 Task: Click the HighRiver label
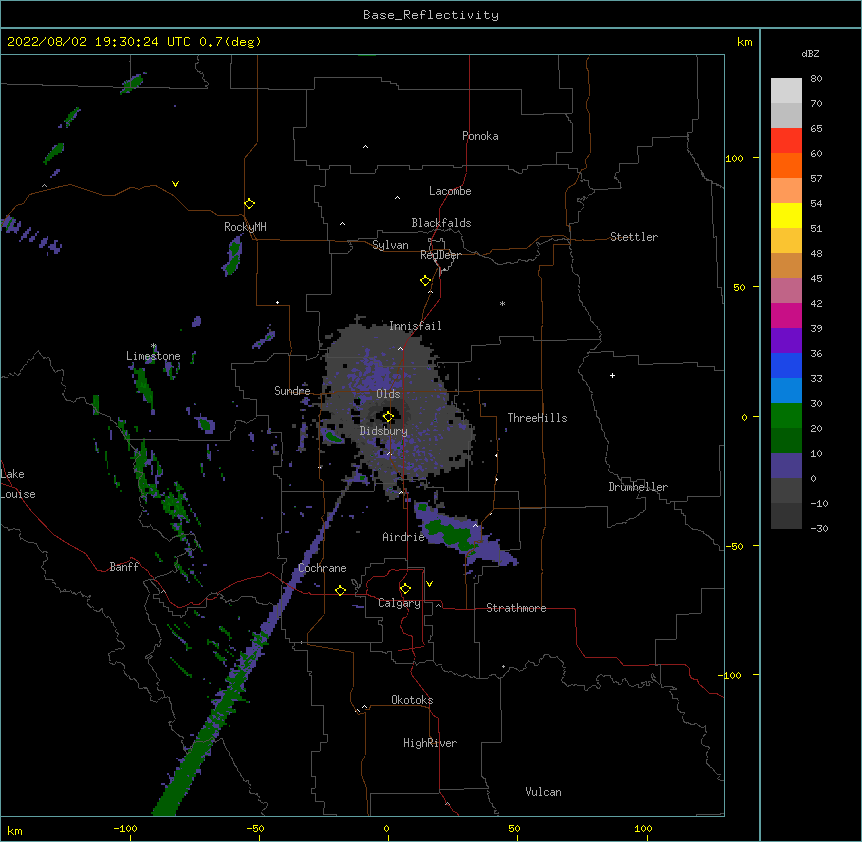pyautogui.click(x=430, y=743)
